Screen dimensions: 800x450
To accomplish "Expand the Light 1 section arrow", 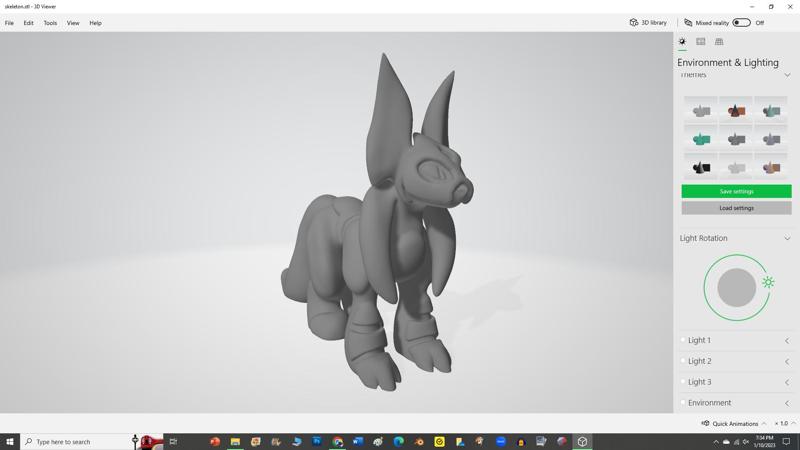I will pos(787,340).
